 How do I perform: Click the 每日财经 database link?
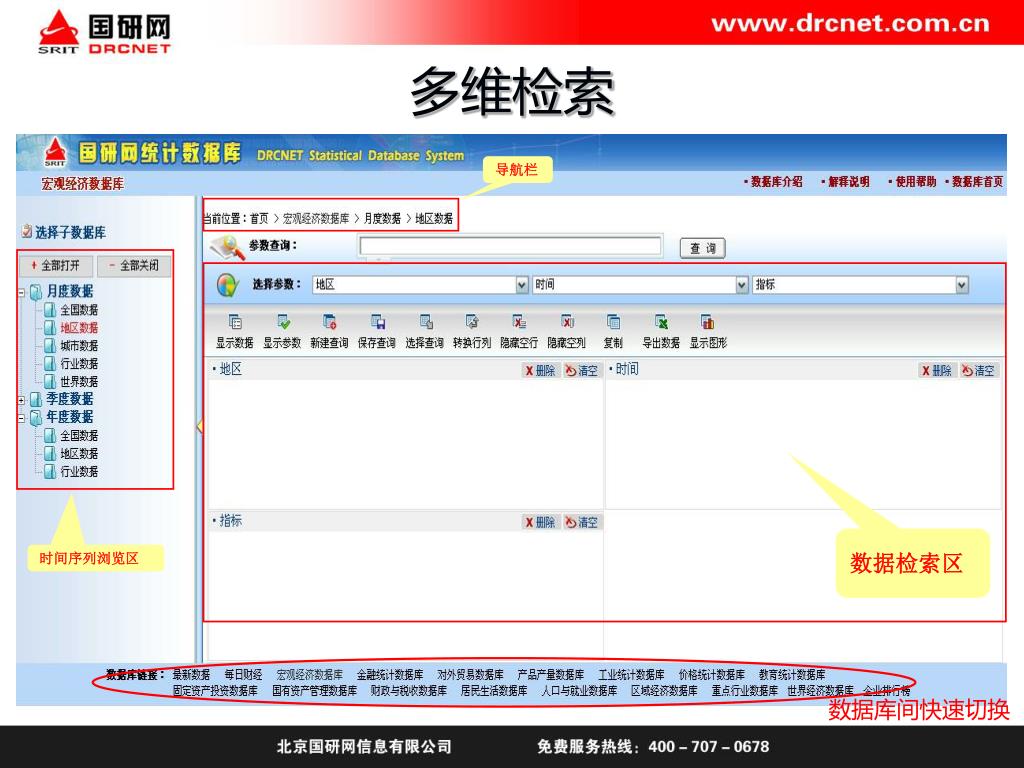(244, 674)
